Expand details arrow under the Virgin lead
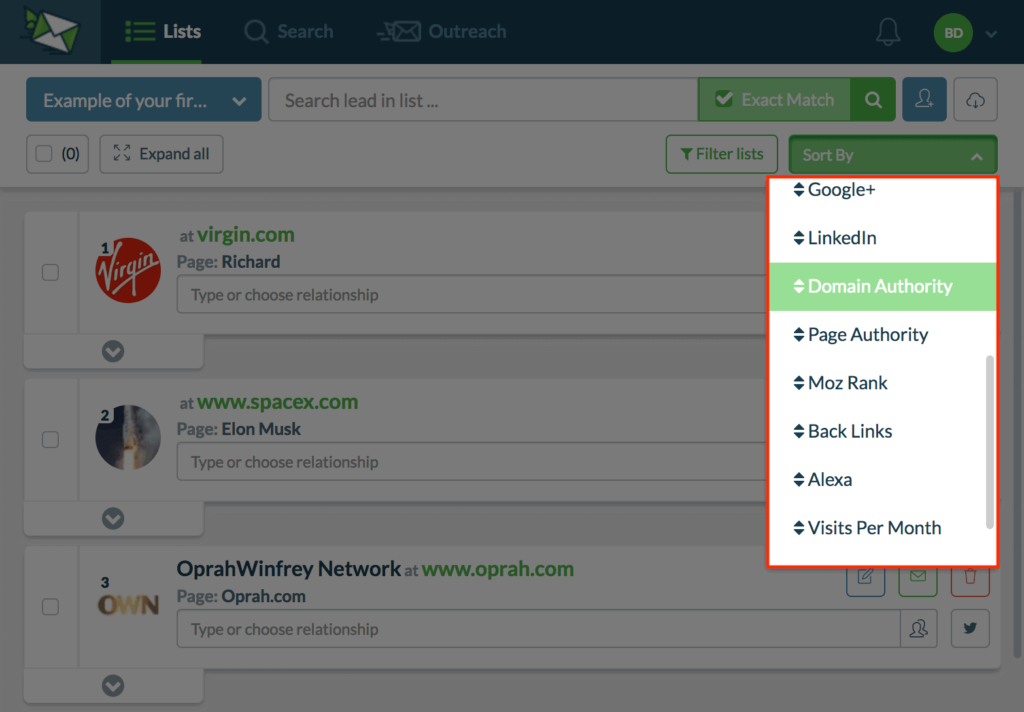This screenshot has height=712, width=1024. point(113,351)
